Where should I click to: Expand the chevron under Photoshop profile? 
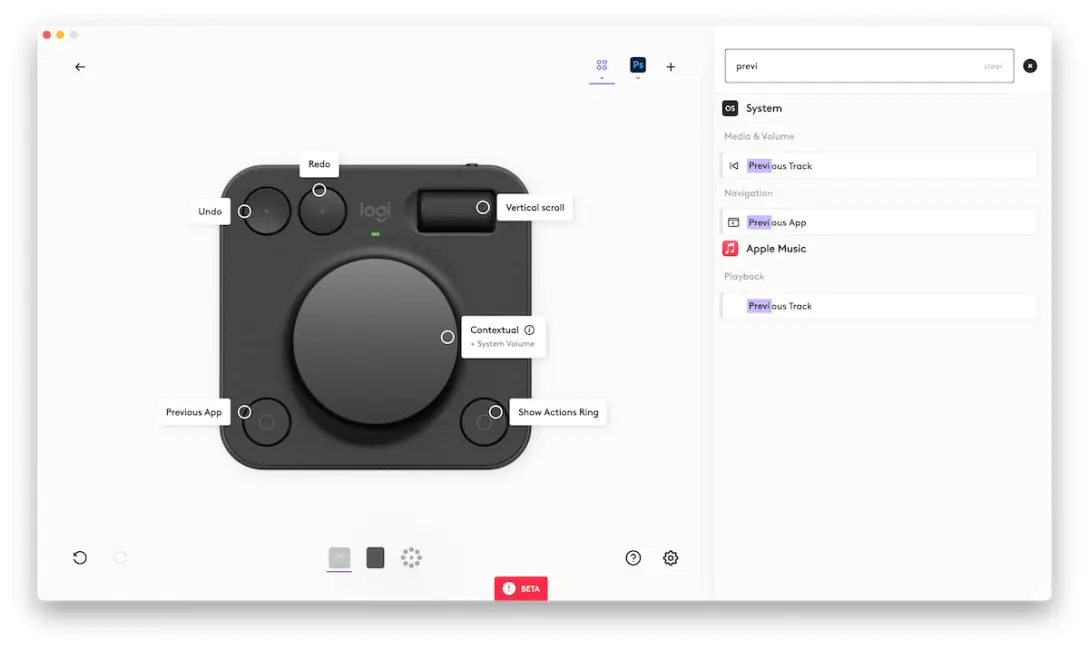click(x=638, y=78)
